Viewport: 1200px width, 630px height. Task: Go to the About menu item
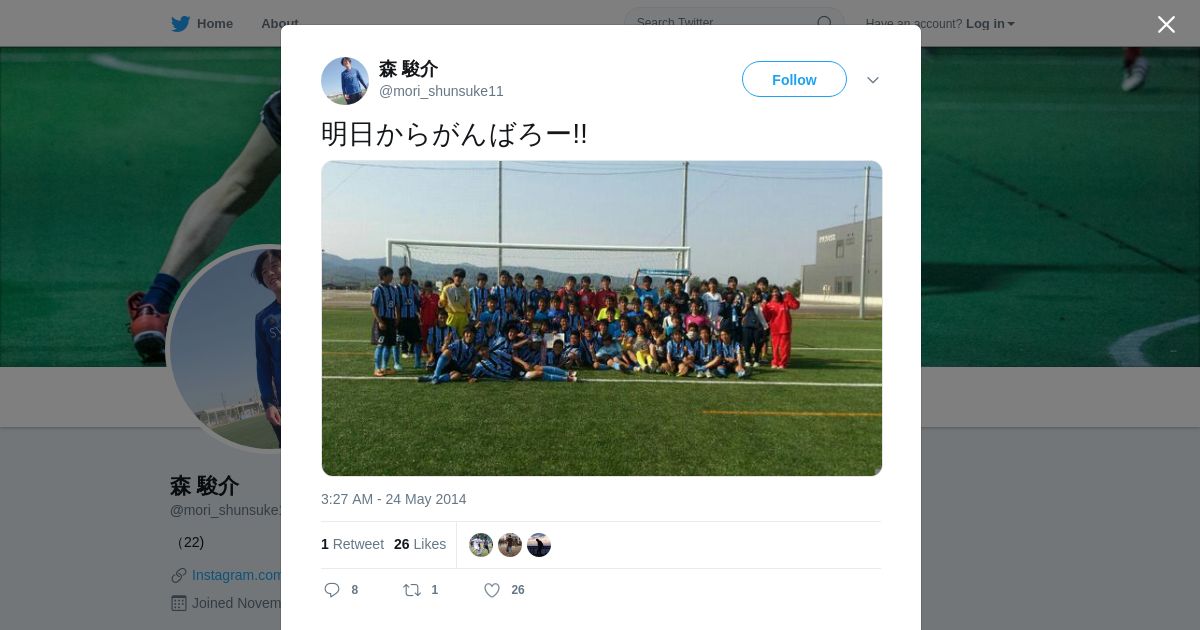(280, 23)
